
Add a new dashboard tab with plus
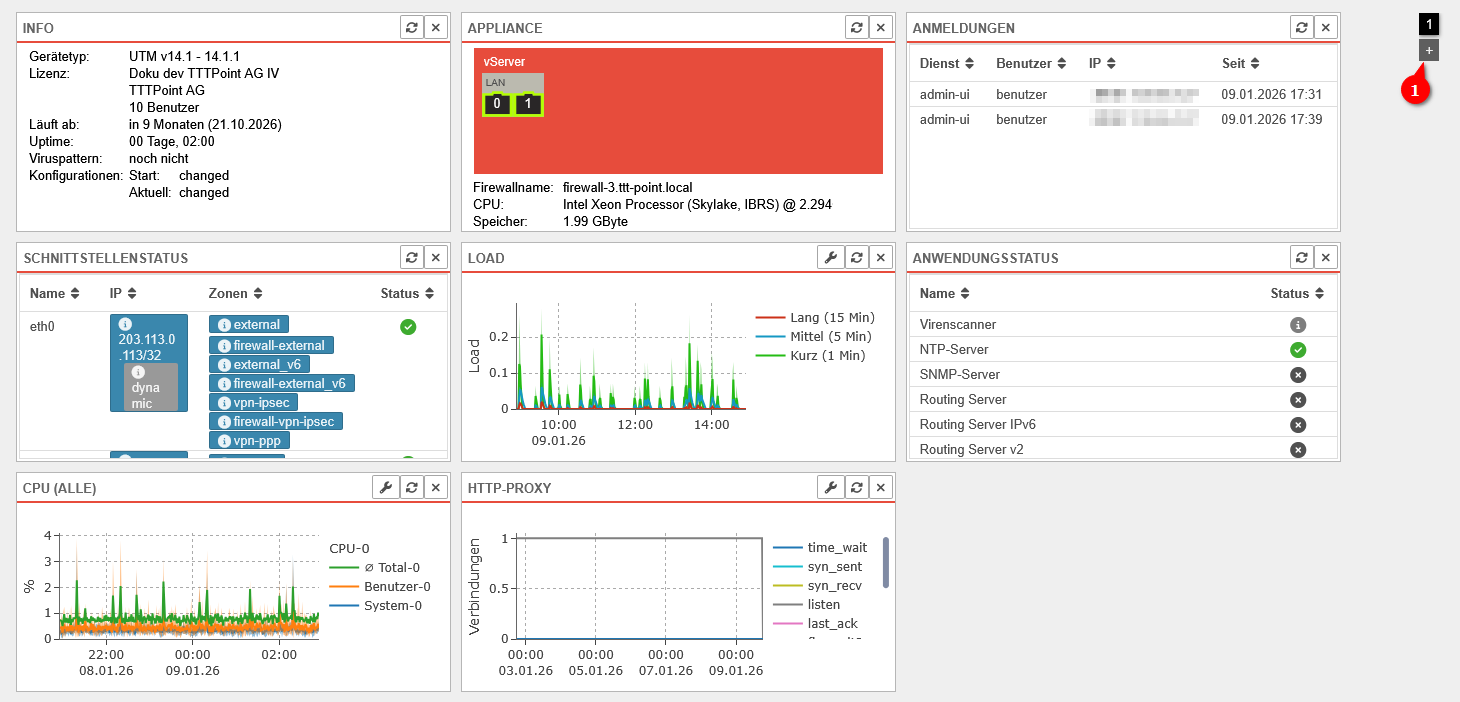(x=1429, y=50)
